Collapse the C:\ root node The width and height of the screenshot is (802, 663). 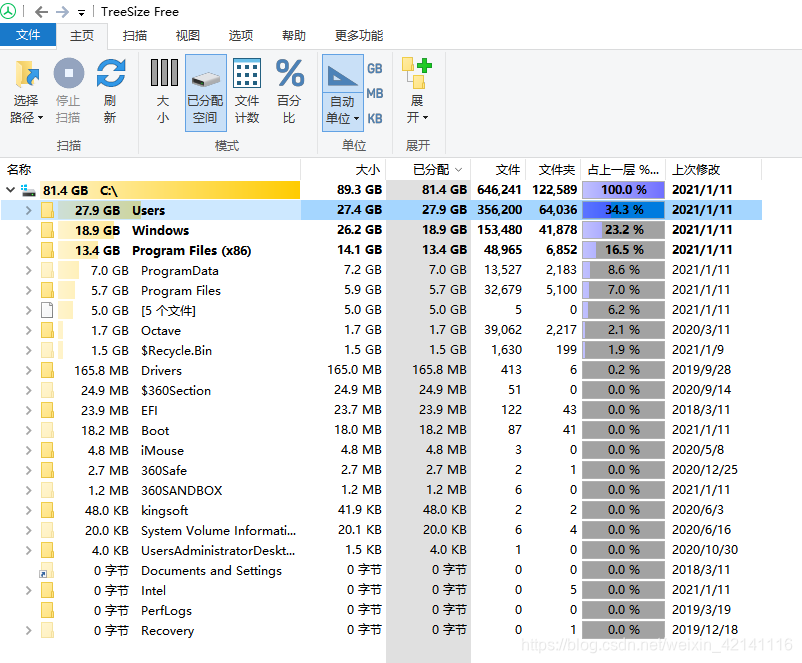(x=10, y=190)
